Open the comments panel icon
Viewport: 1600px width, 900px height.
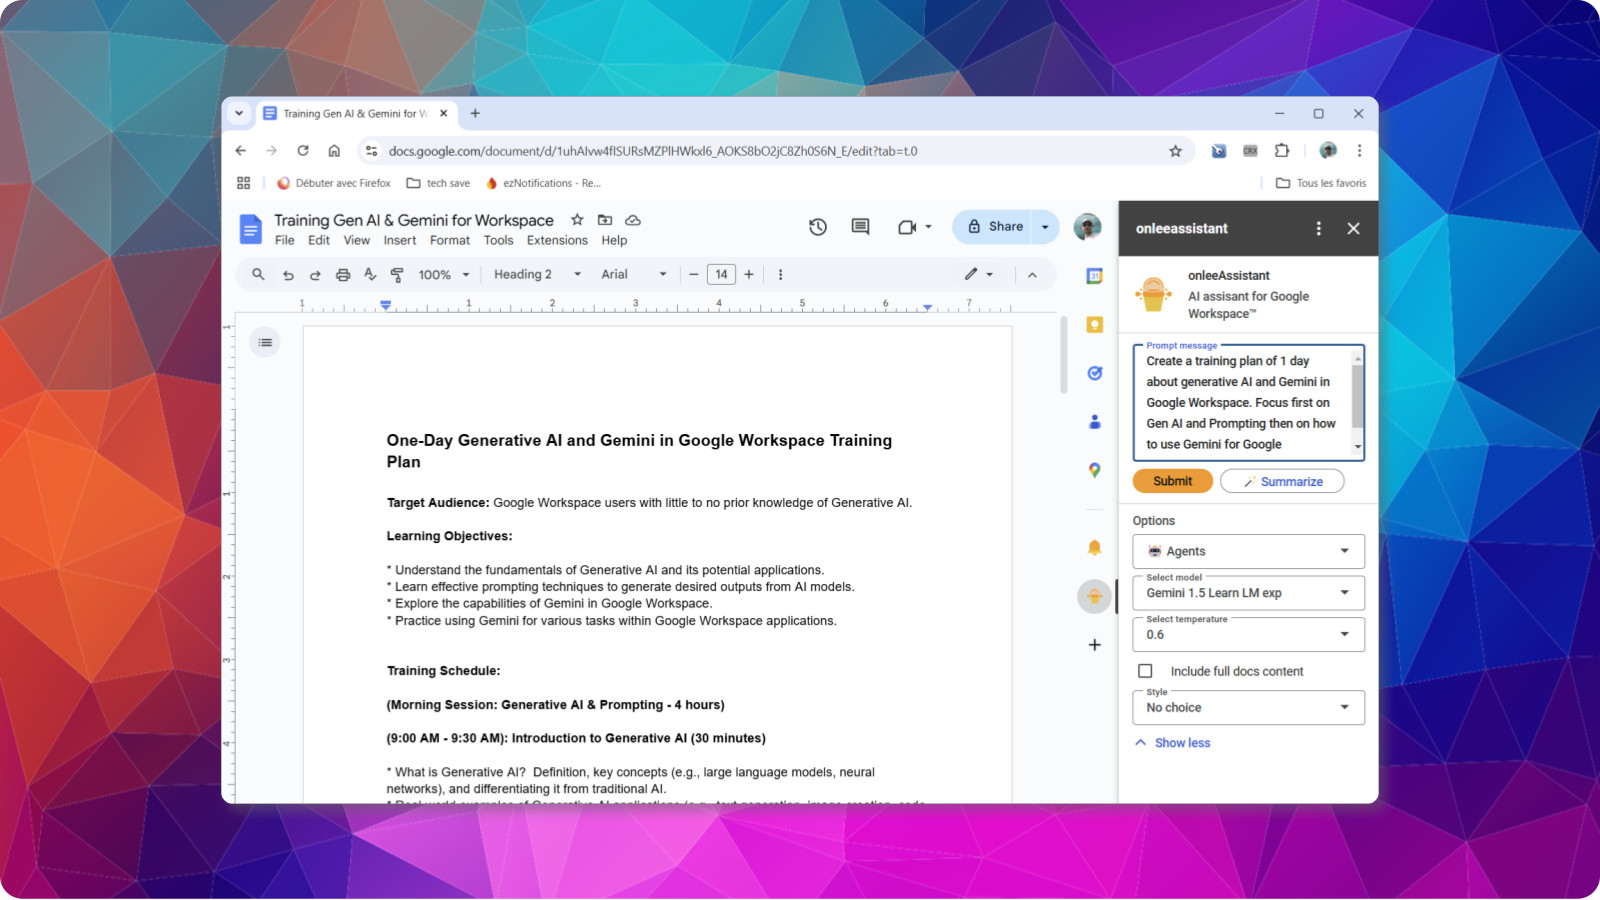[860, 227]
